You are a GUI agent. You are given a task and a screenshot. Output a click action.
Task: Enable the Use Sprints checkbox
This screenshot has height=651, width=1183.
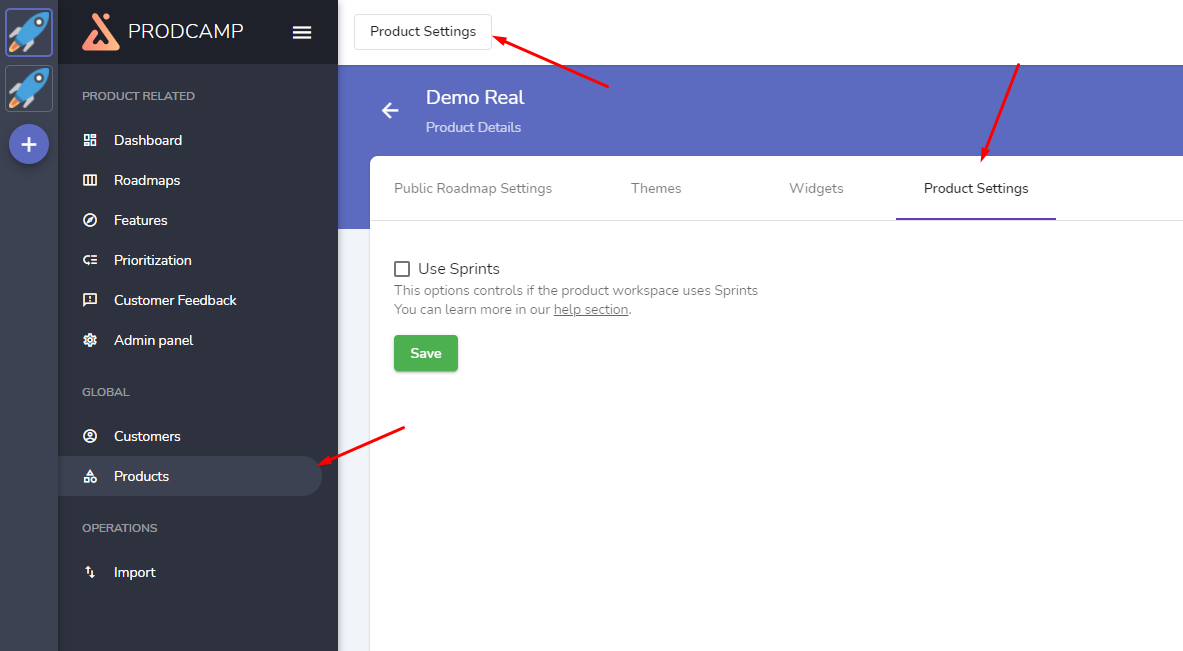point(402,269)
